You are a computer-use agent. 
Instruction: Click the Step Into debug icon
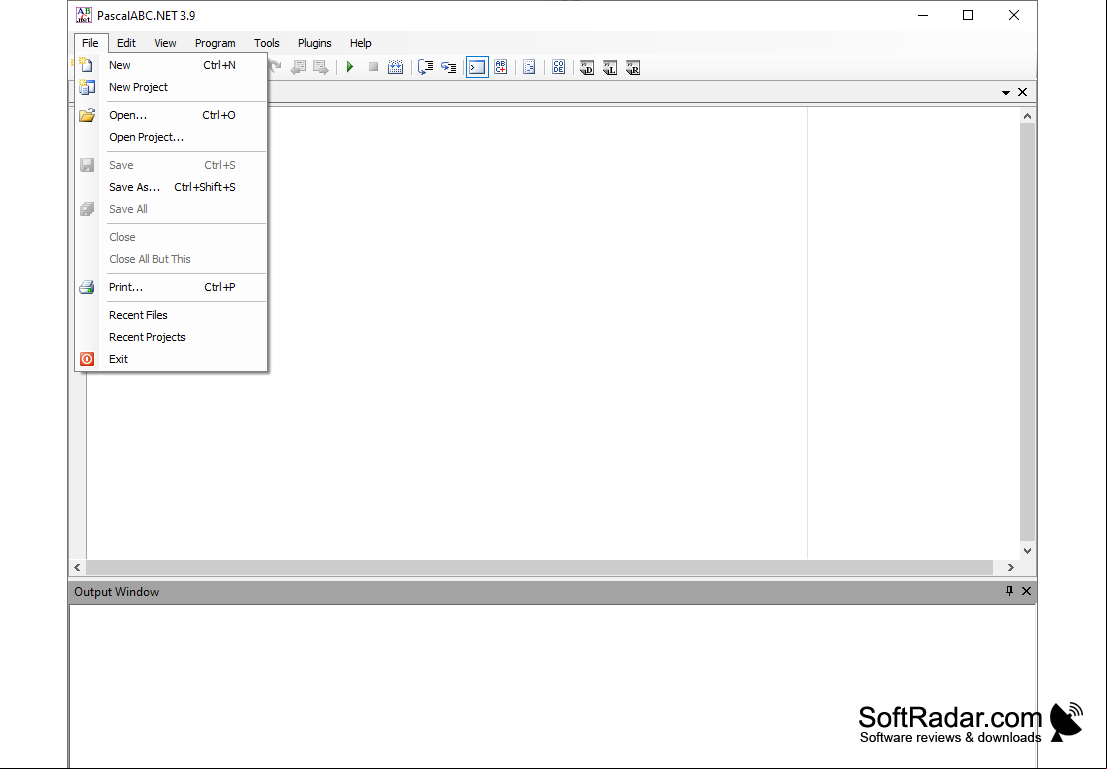click(448, 67)
